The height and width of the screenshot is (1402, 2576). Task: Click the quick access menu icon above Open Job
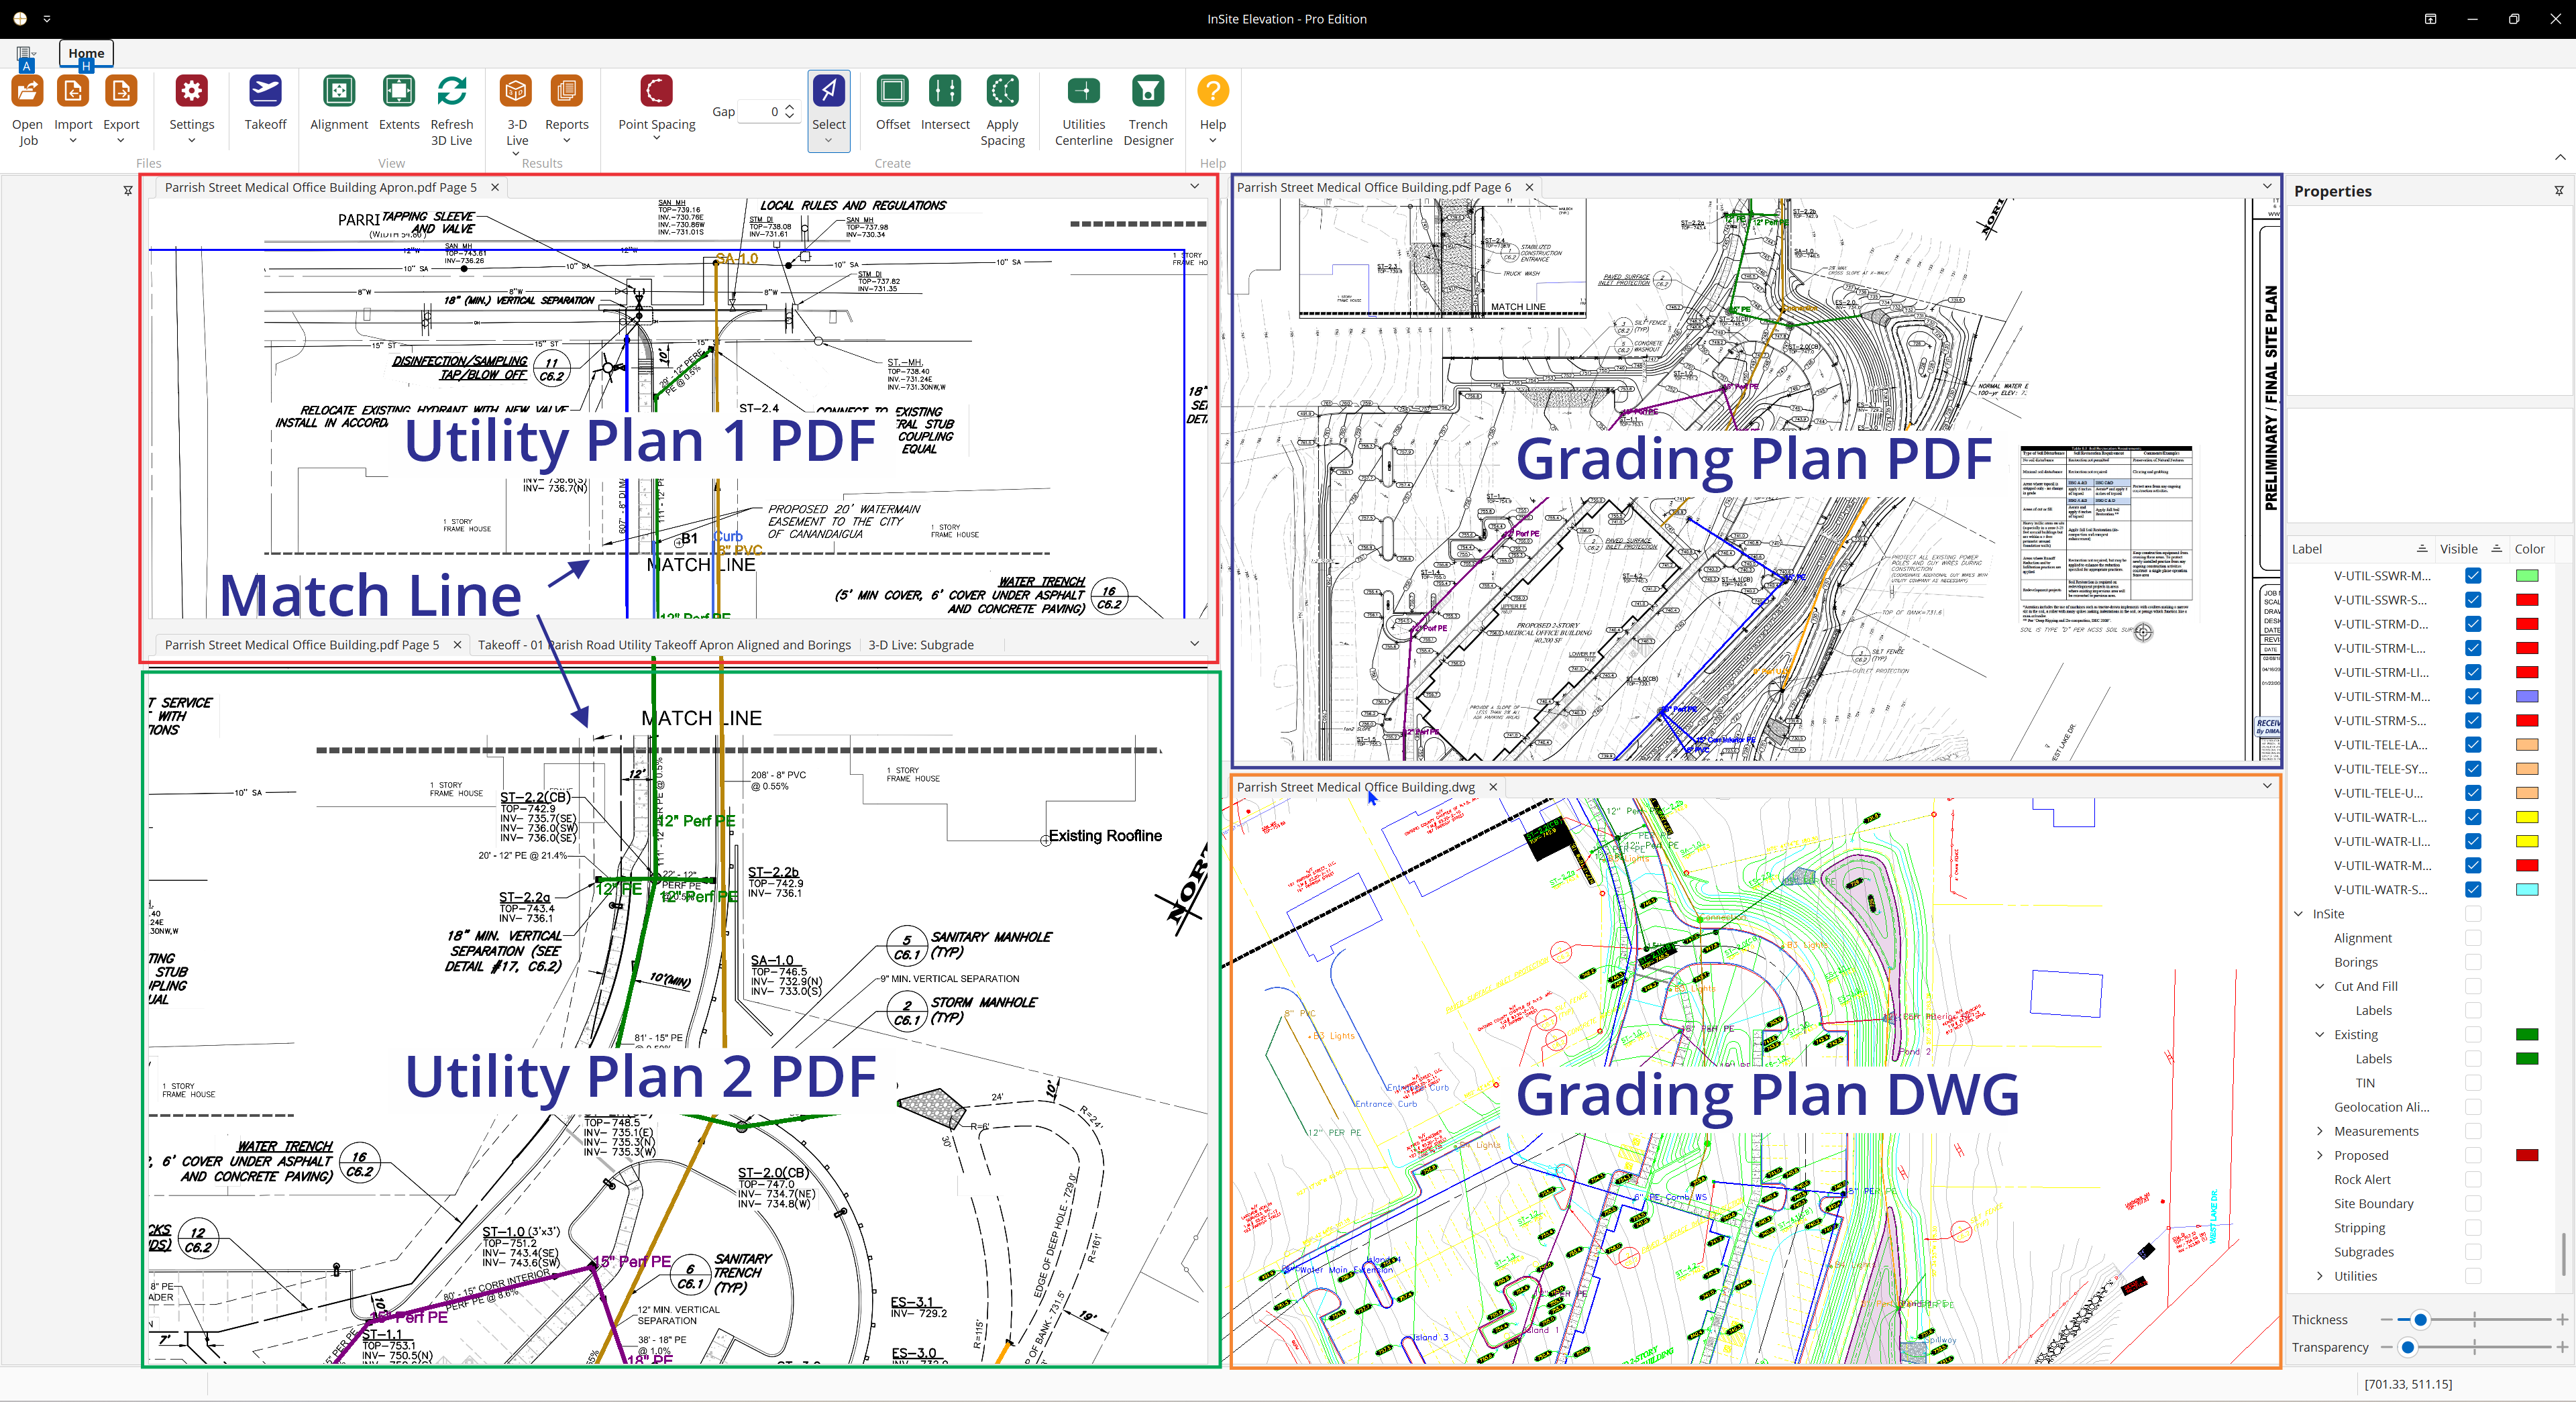coord(25,54)
